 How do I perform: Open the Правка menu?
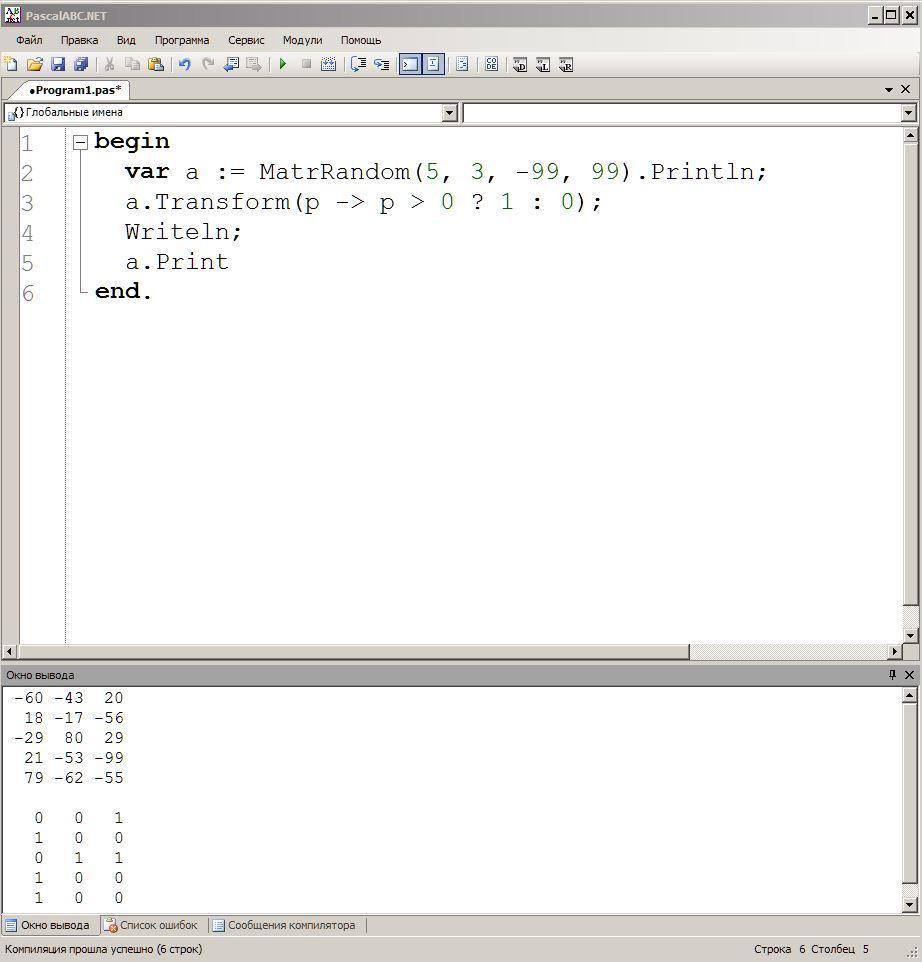tap(79, 40)
